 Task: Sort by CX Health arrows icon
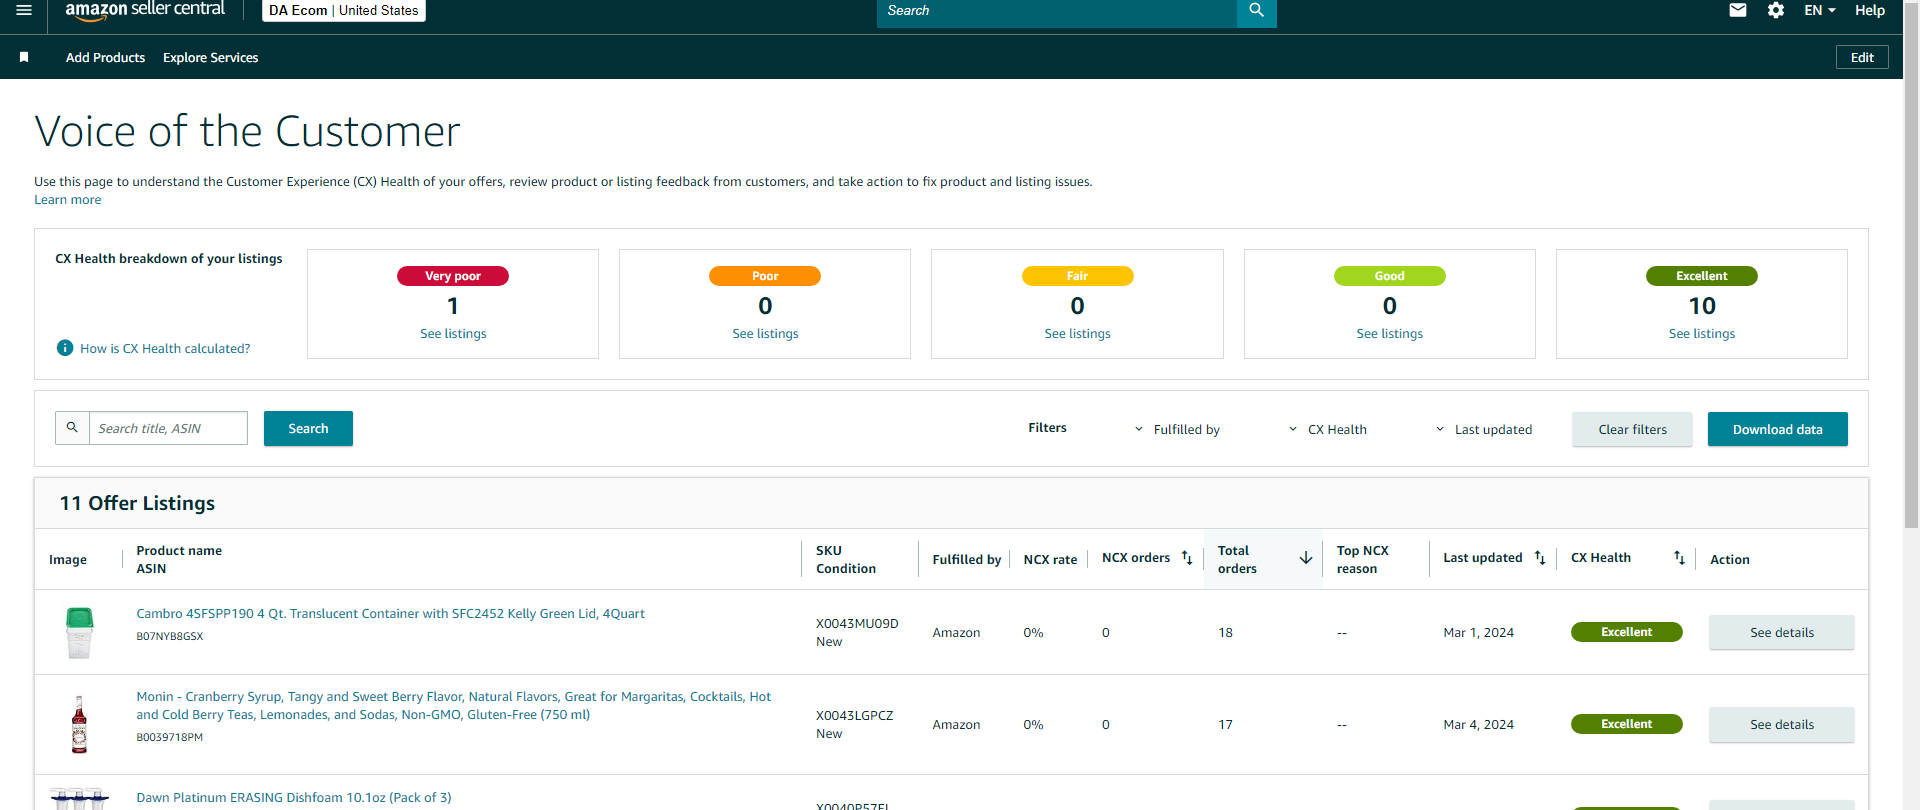pos(1680,558)
